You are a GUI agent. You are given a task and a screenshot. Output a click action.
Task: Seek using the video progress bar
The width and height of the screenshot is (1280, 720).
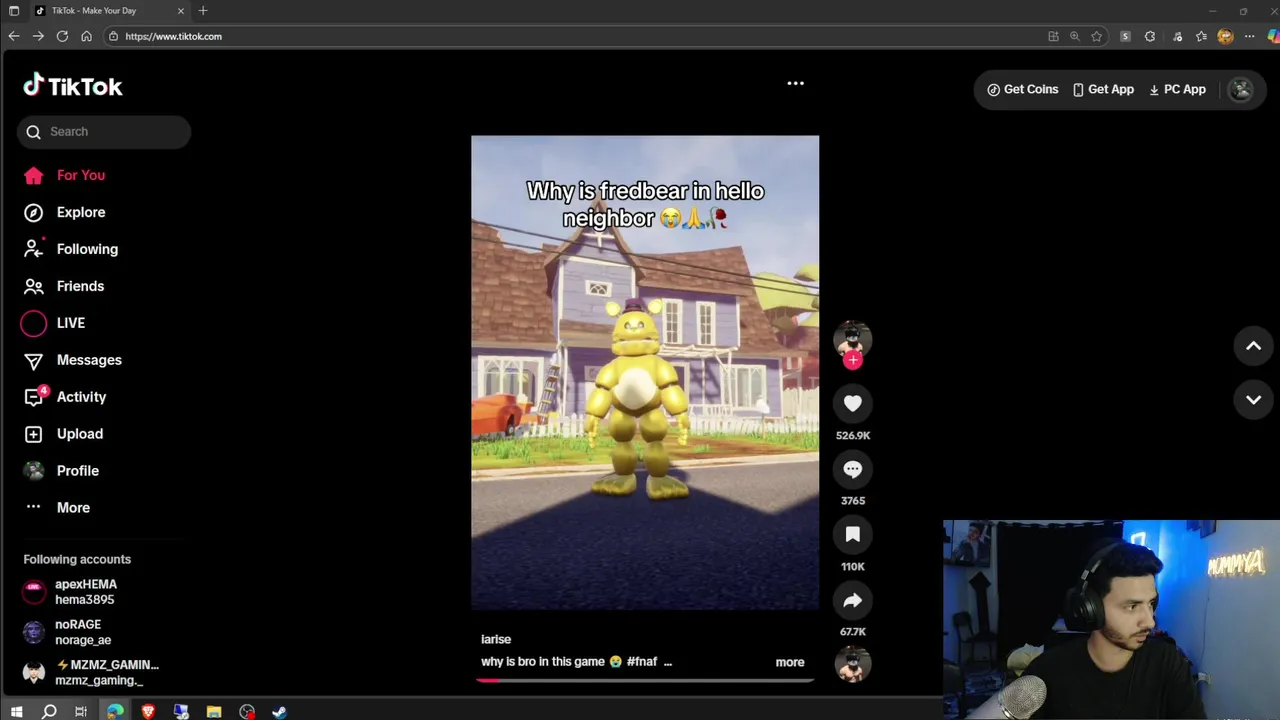pos(645,680)
